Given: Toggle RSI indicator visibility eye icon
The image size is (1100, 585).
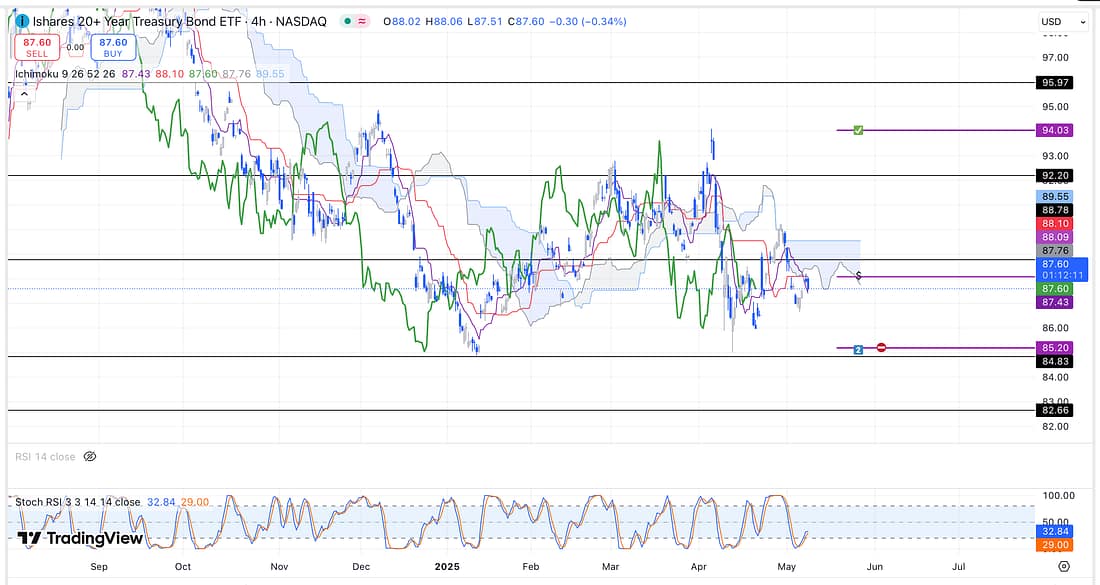Looking at the screenshot, I should click(89, 457).
